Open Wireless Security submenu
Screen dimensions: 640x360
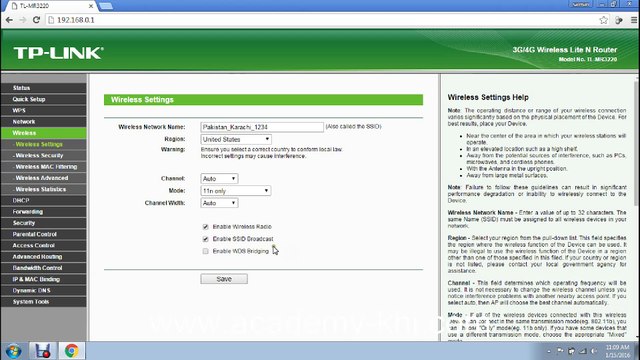[x=44, y=156]
